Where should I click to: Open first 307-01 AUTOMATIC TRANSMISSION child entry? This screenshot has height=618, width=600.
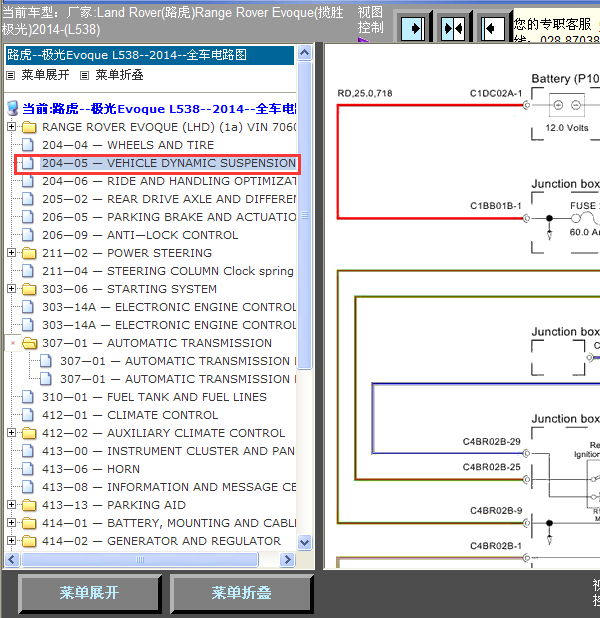178,361
